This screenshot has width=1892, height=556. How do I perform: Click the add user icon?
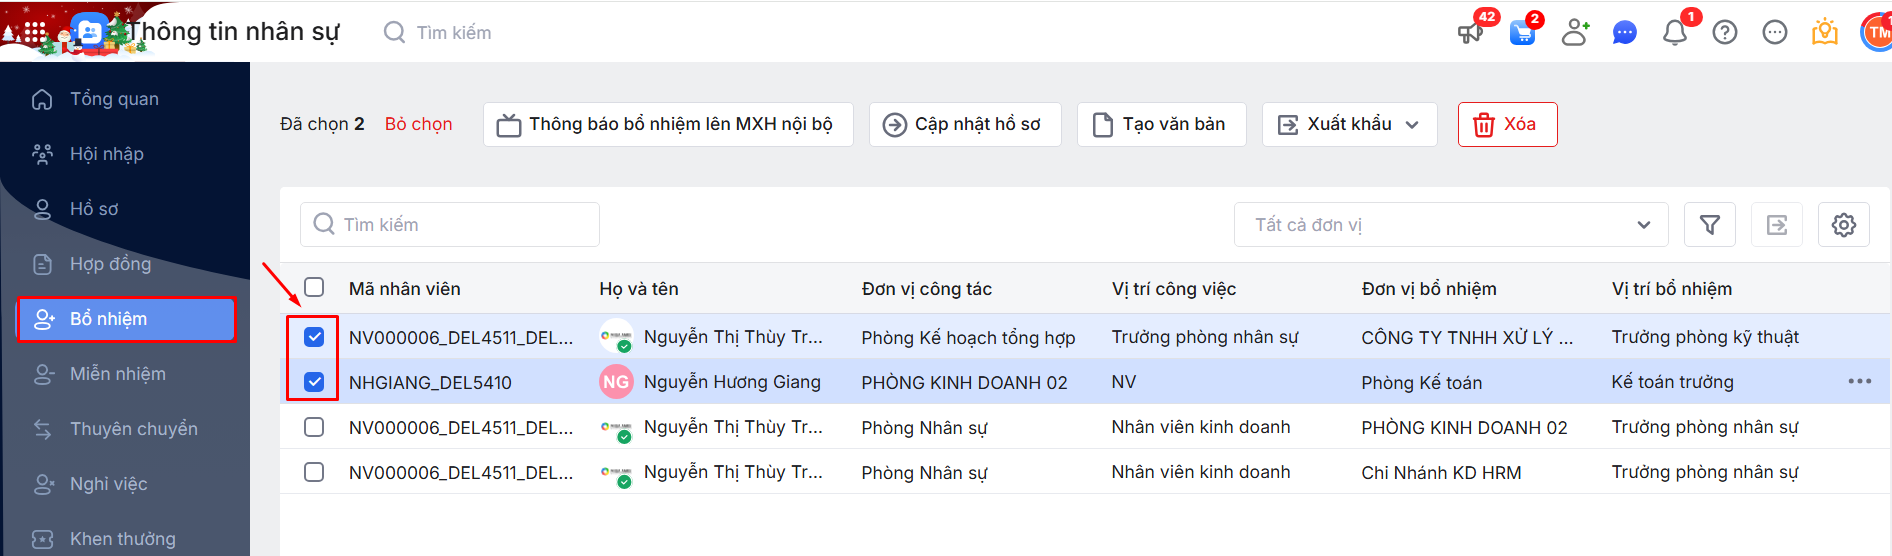click(1575, 33)
